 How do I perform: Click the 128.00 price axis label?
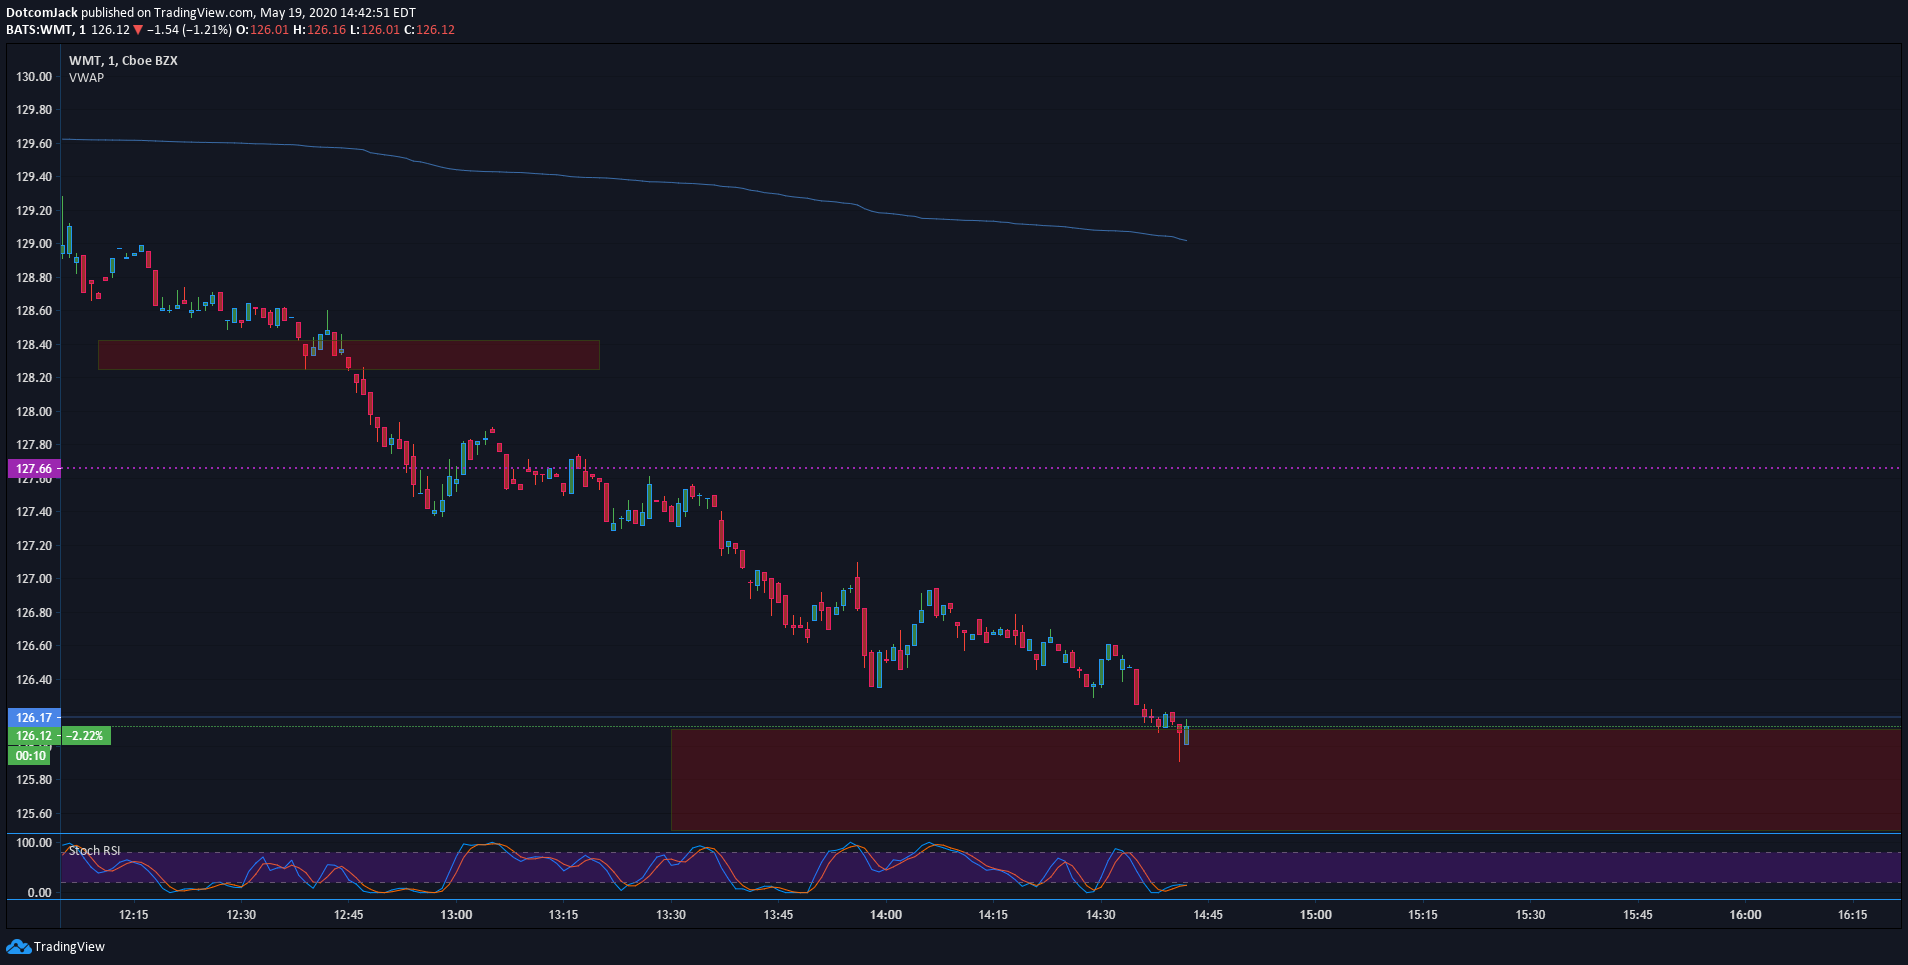click(x=34, y=411)
